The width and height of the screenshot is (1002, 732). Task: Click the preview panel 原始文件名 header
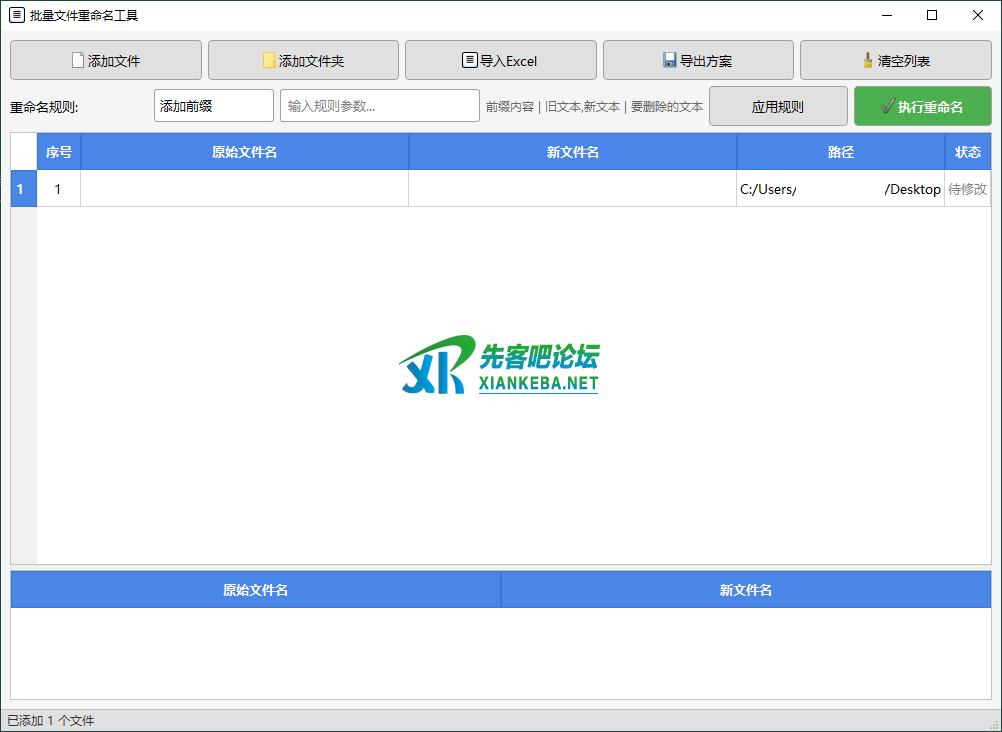click(255, 590)
